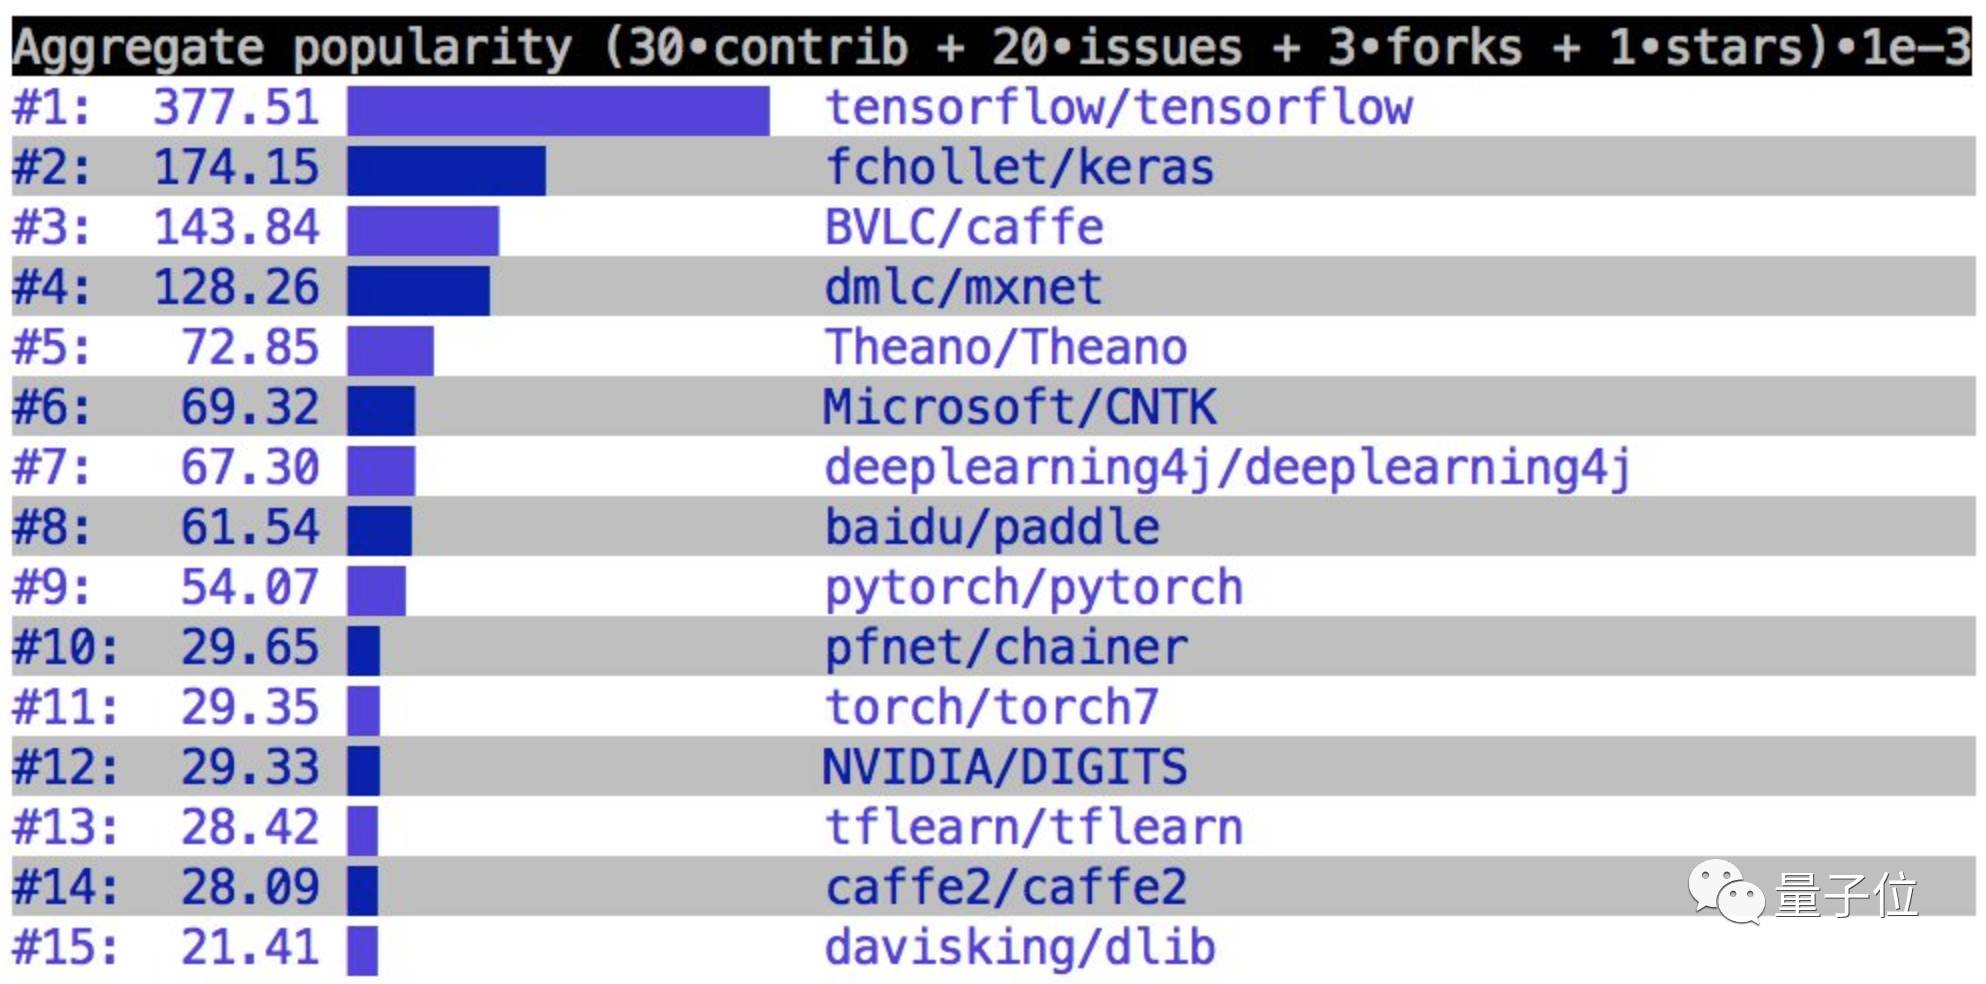Open the dmlc/mxnet repository text
Image resolution: width=1986 pixels, height=984 pixels.
[x=963, y=287]
